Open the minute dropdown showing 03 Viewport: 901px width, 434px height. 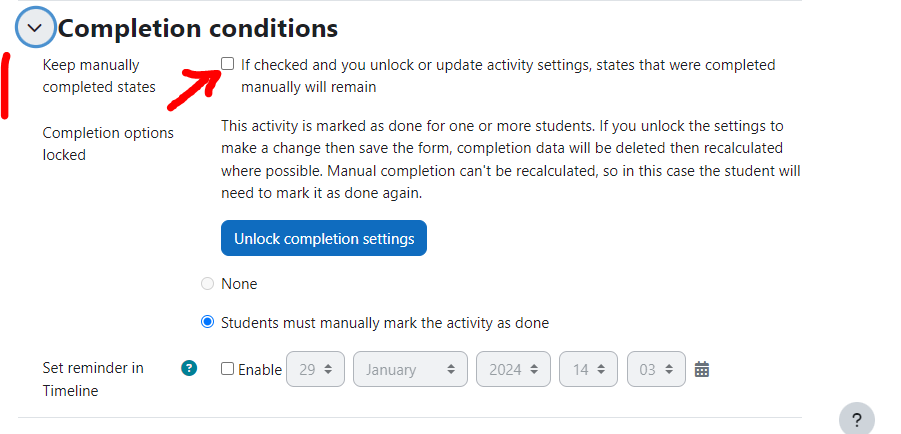656,369
